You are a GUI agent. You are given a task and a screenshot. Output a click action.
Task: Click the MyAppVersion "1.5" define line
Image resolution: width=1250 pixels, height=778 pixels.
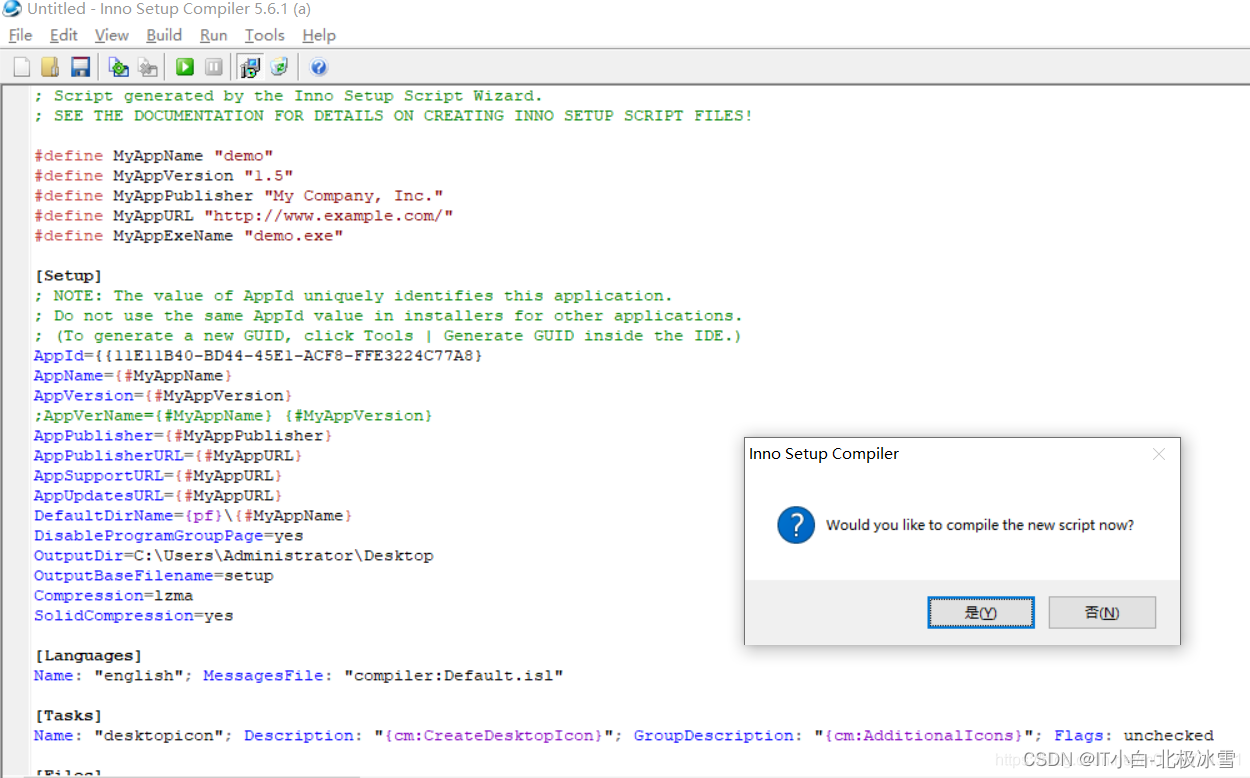coord(163,176)
